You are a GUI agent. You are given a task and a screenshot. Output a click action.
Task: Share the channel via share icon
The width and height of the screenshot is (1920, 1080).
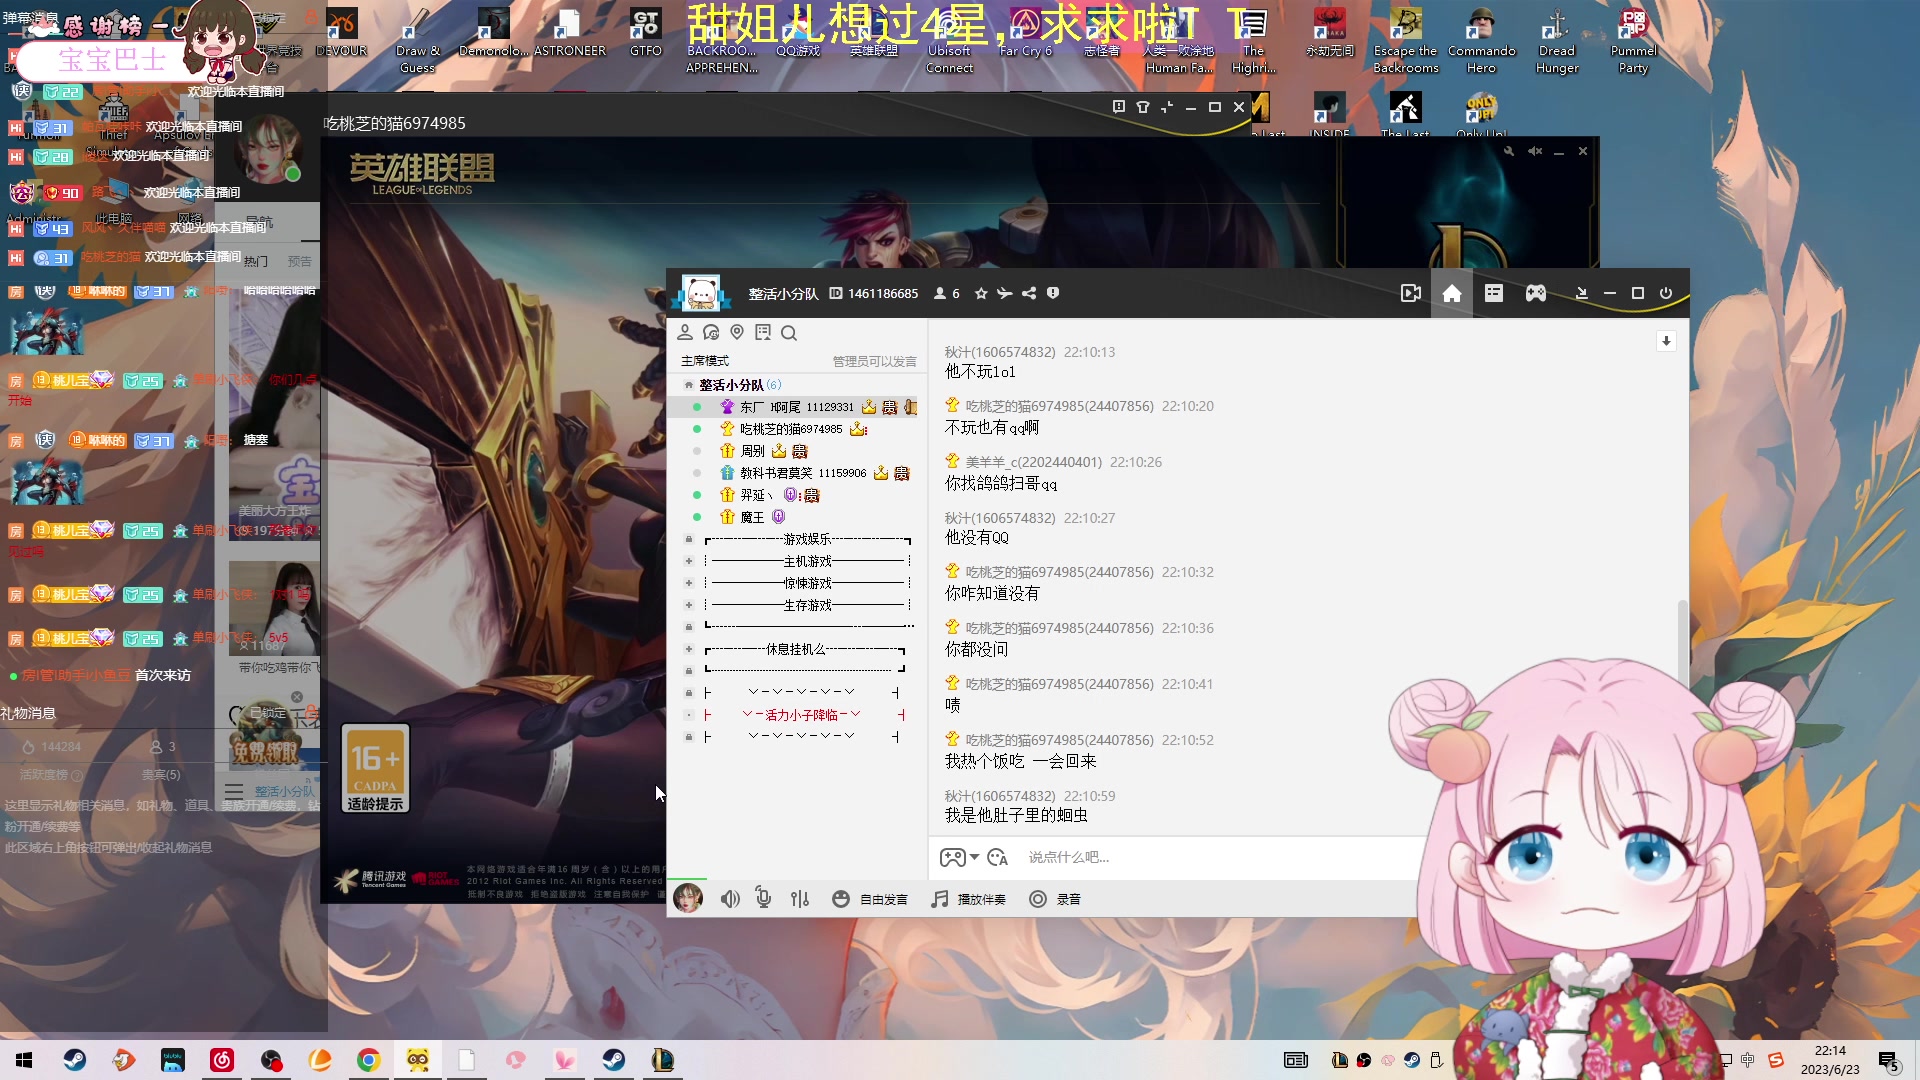coord(1029,293)
